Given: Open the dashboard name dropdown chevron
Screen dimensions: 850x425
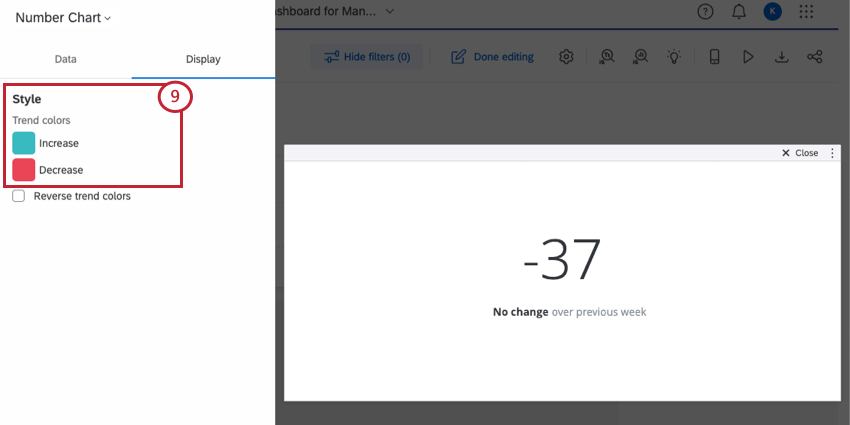Looking at the screenshot, I should 390,11.
